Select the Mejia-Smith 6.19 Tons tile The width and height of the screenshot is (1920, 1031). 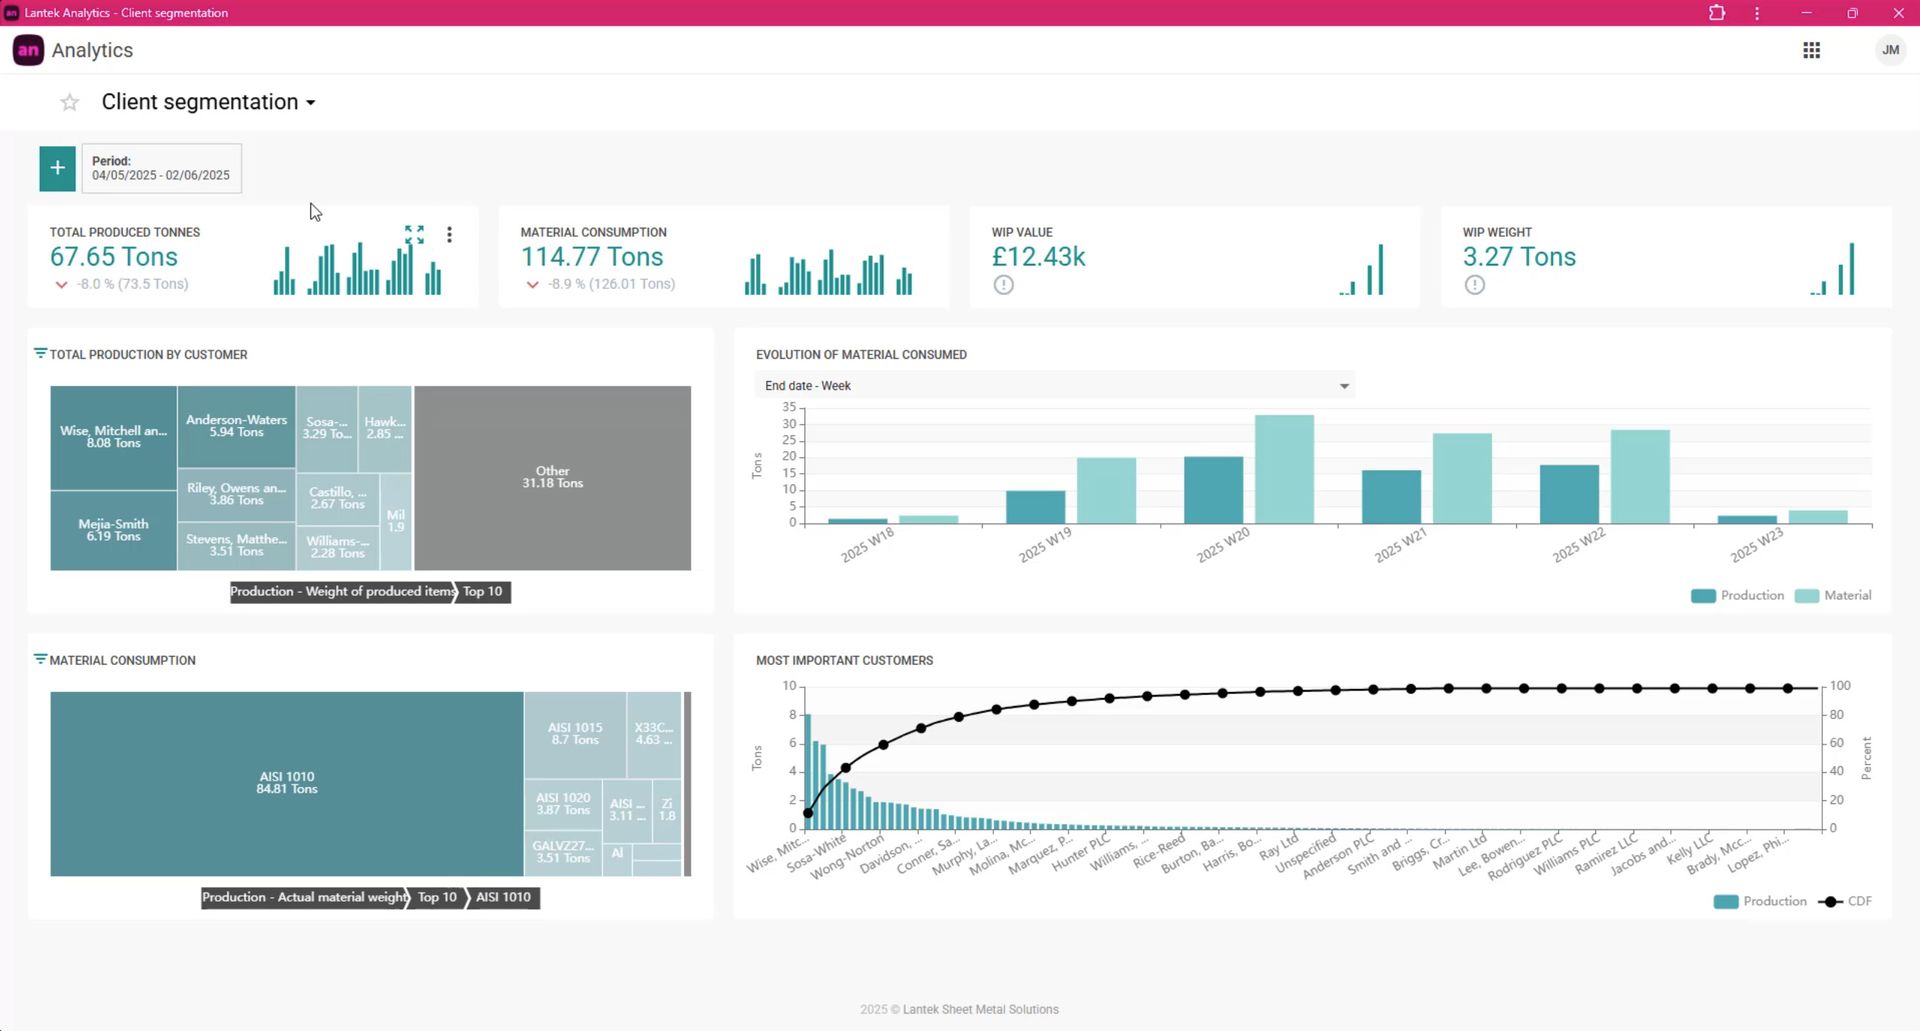click(113, 530)
